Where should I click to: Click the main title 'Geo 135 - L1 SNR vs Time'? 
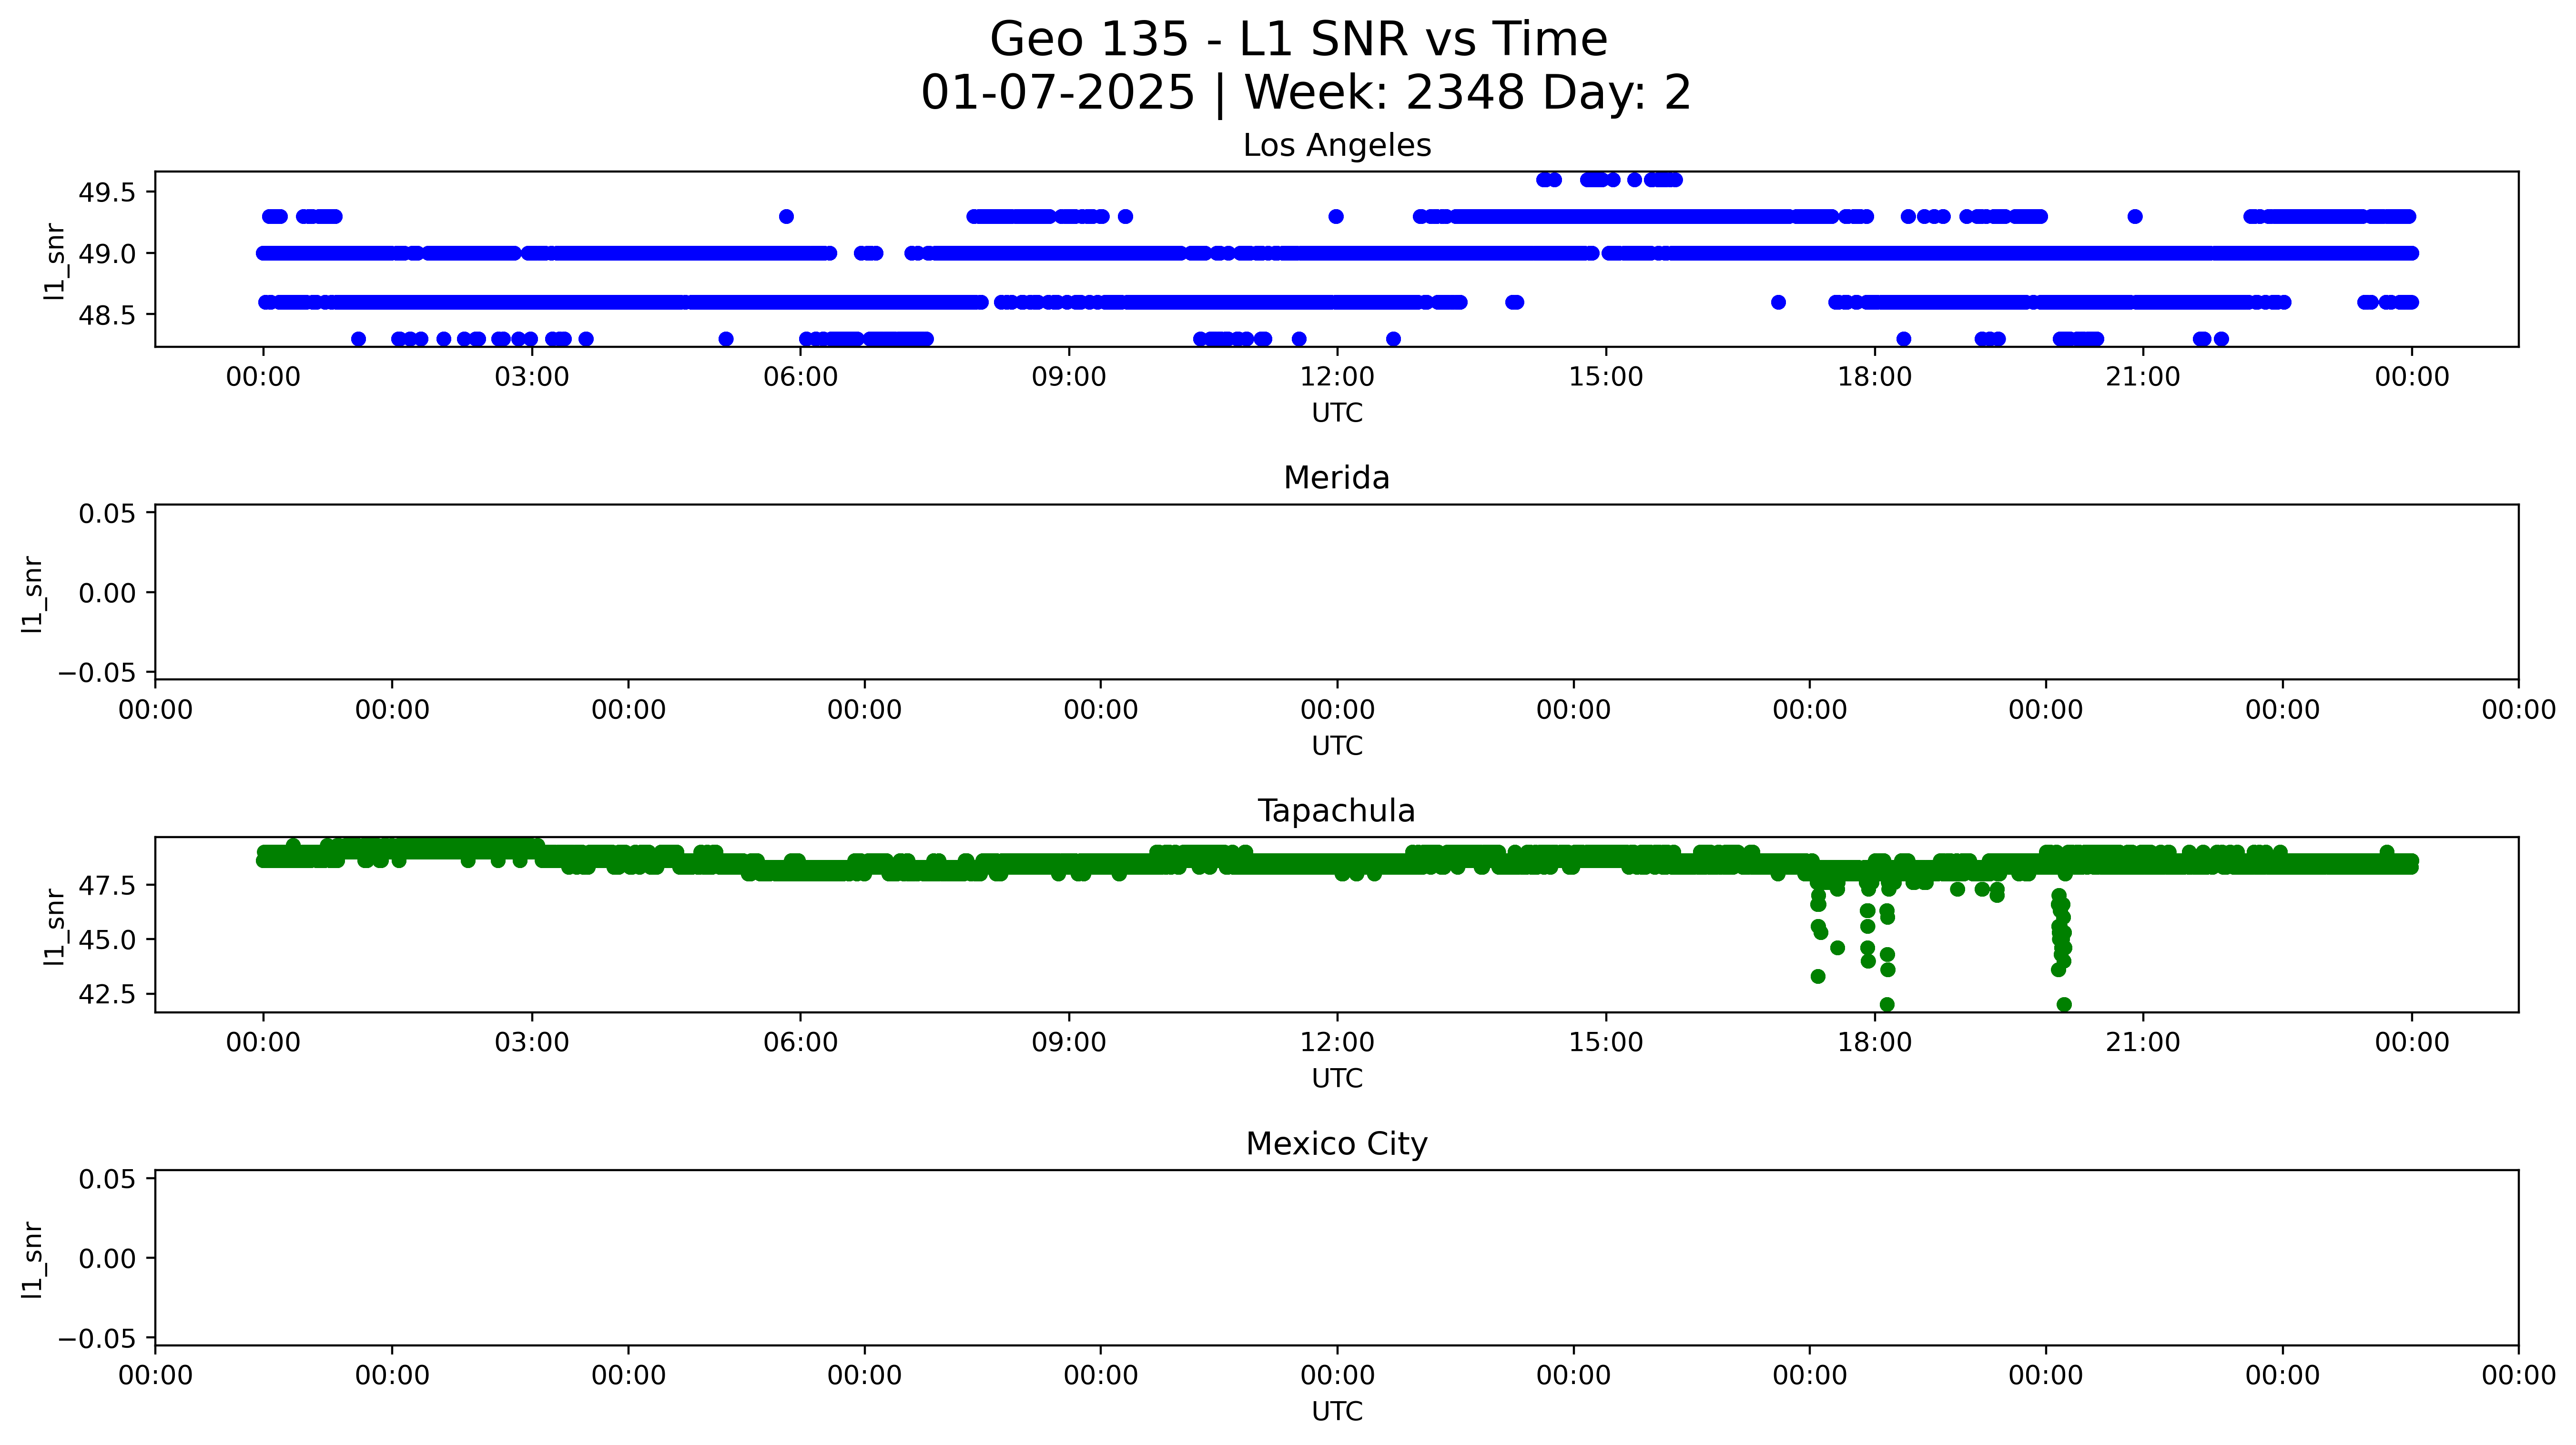(x=1298, y=40)
